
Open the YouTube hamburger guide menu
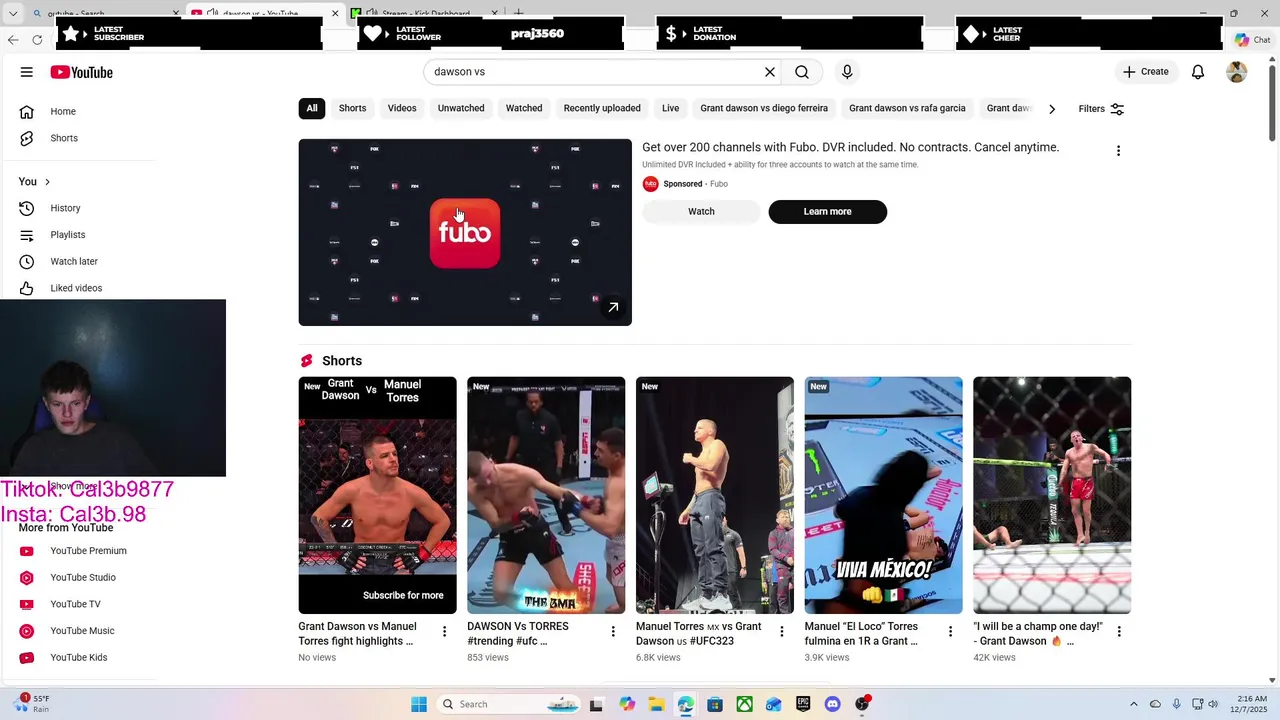[x=27, y=72]
